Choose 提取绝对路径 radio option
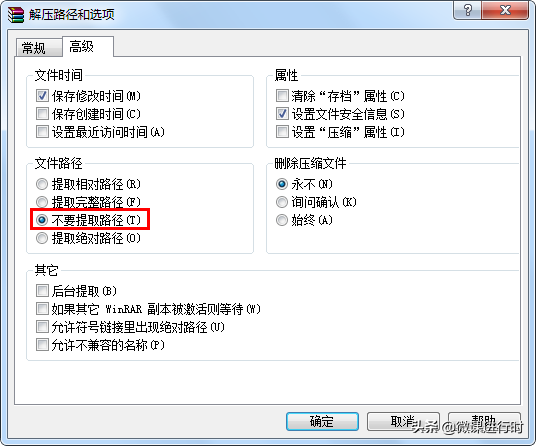The width and height of the screenshot is (536, 446). click(x=42, y=238)
